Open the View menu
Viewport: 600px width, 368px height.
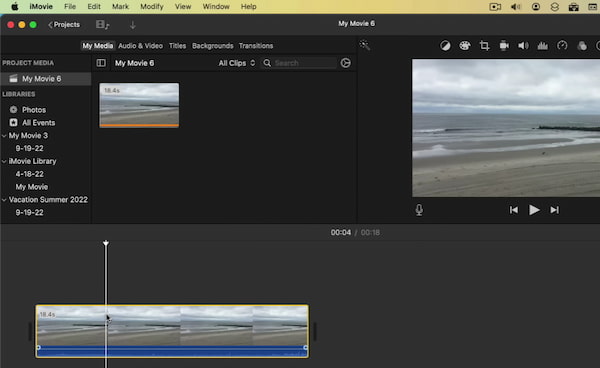(183, 7)
